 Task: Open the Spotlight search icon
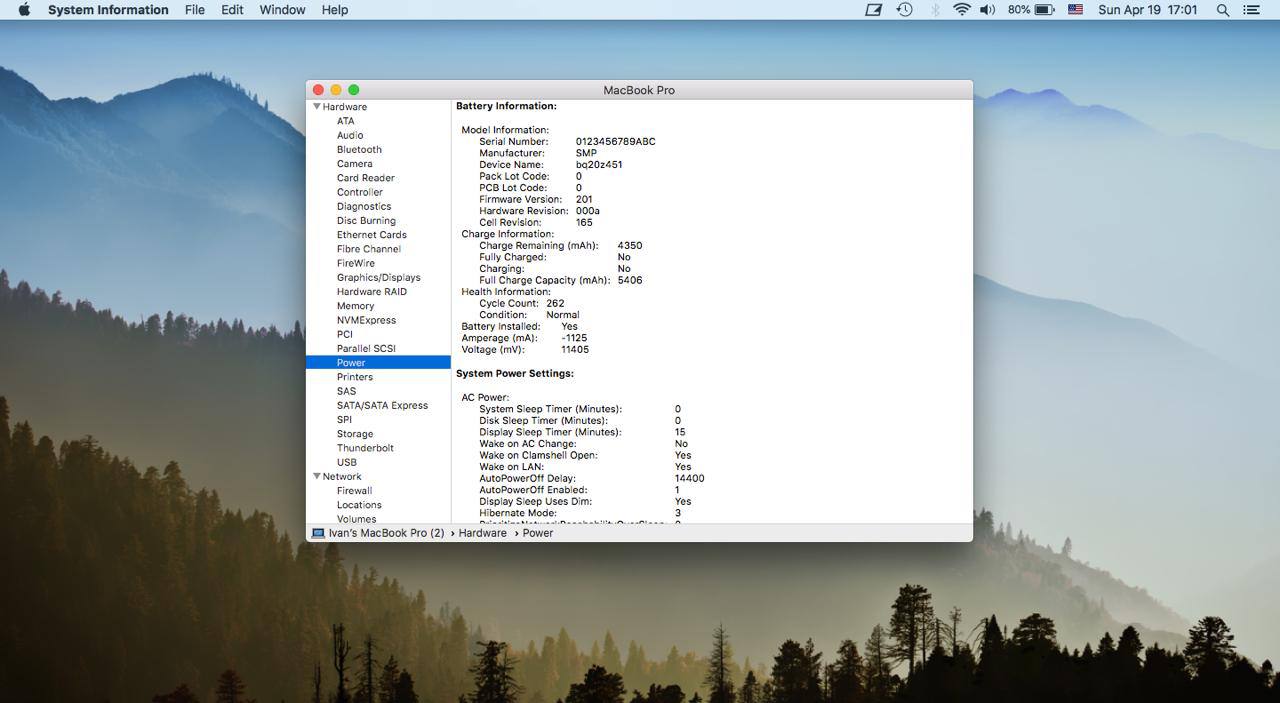tap(1222, 9)
